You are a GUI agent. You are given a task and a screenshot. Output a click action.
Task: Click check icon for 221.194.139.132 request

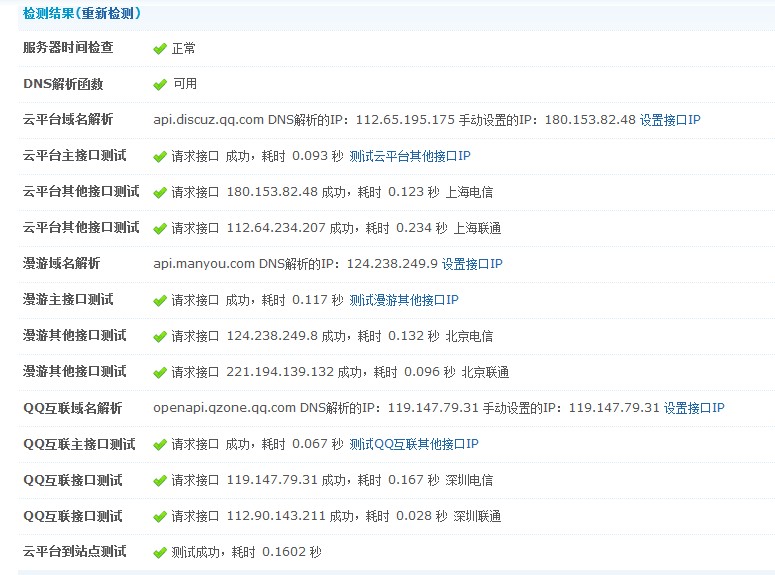click(160, 372)
